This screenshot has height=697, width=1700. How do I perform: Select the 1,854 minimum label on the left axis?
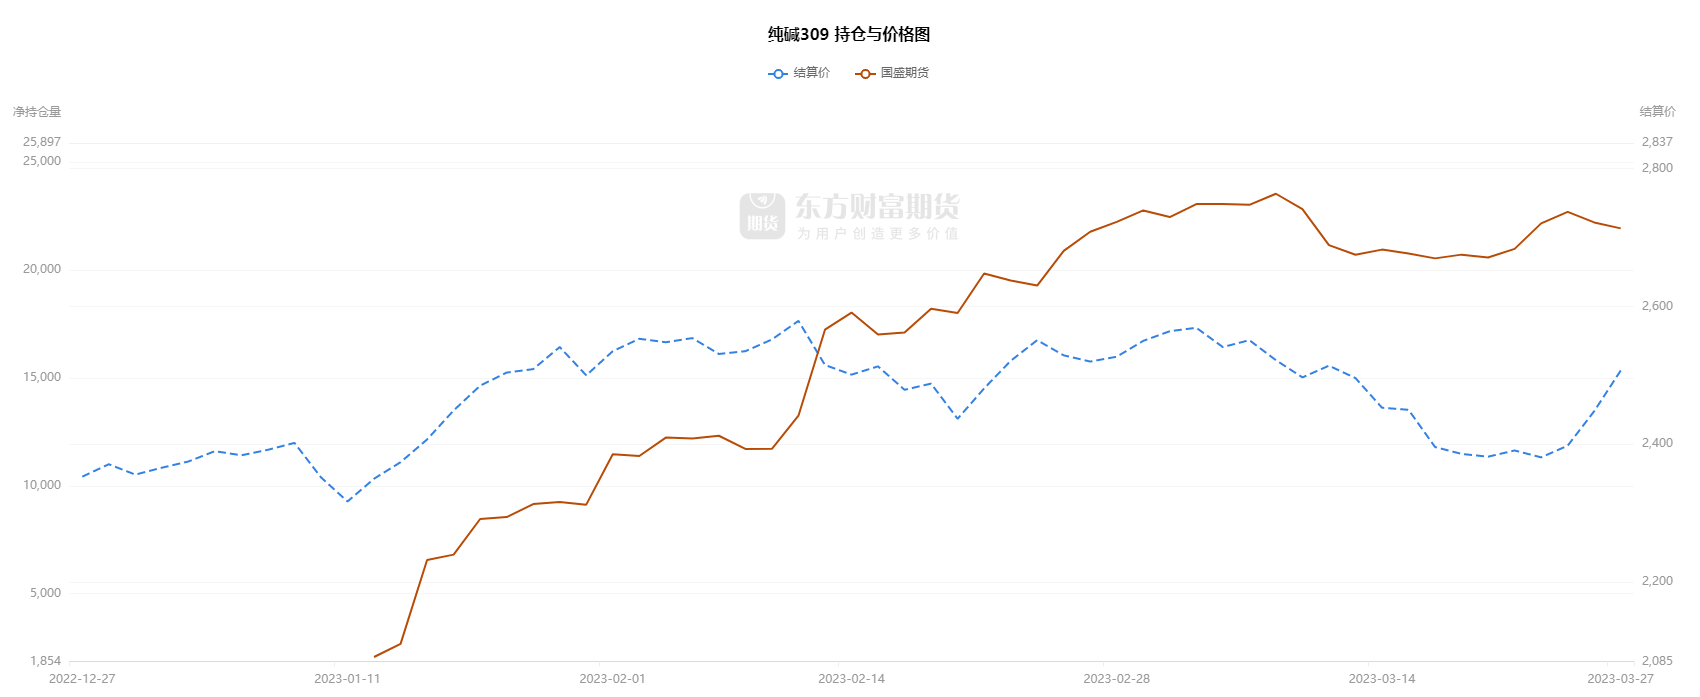[46, 661]
